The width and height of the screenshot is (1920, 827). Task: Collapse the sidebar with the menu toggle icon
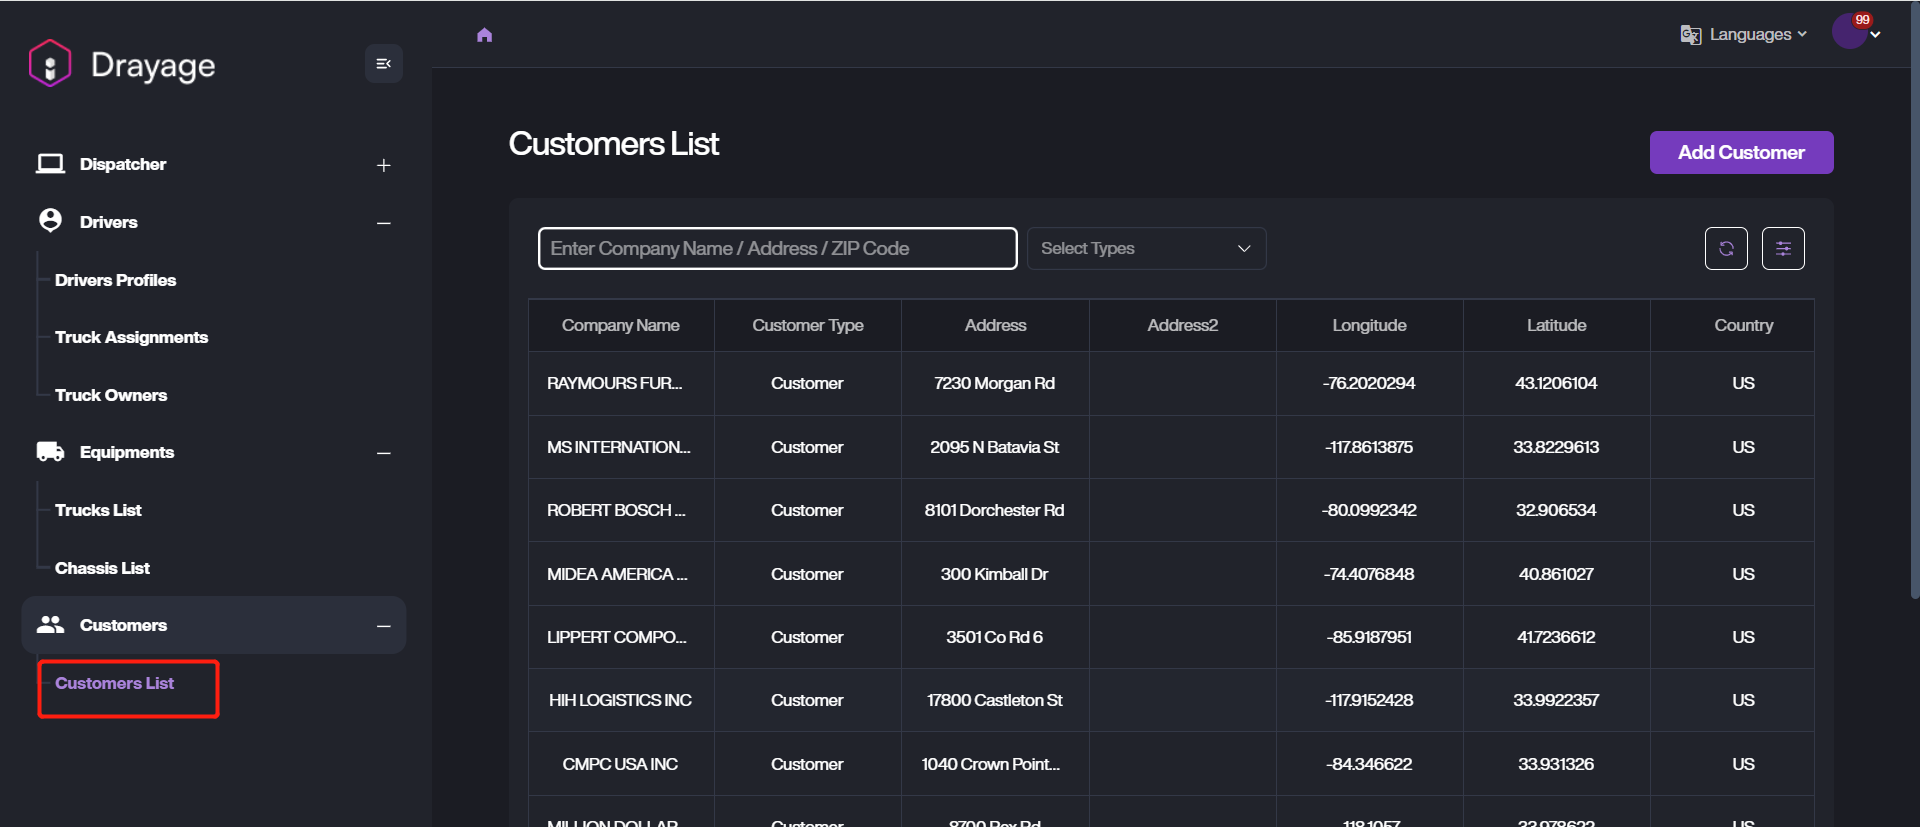(x=383, y=64)
